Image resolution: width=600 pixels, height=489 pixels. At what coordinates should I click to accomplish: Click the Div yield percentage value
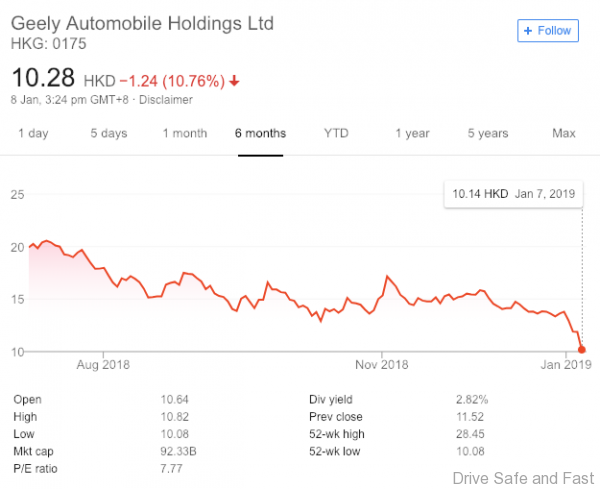click(471, 399)
